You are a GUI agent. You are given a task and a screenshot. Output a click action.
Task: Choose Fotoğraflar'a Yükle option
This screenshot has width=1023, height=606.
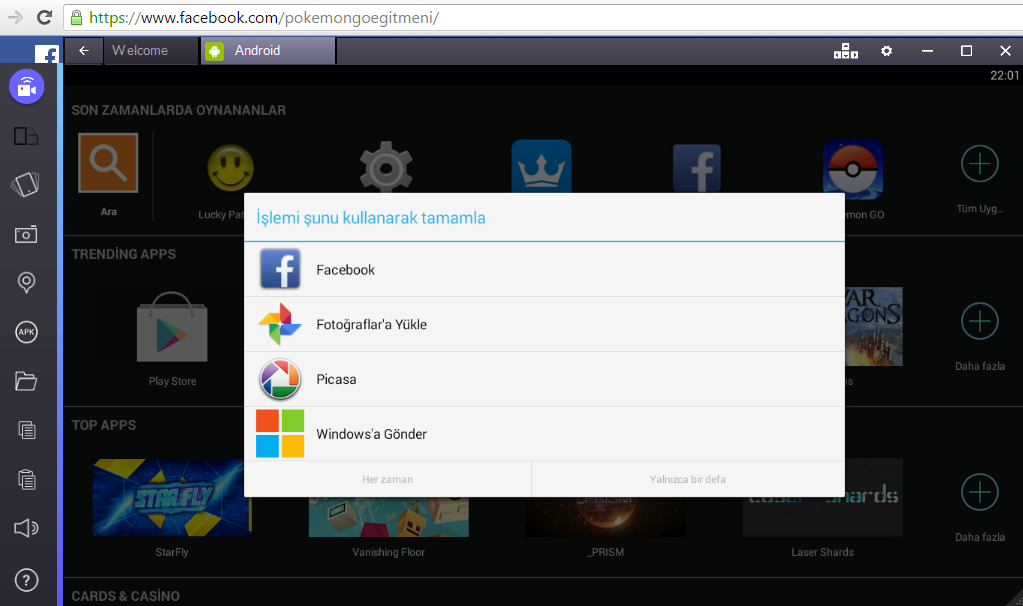click(544, 324)
